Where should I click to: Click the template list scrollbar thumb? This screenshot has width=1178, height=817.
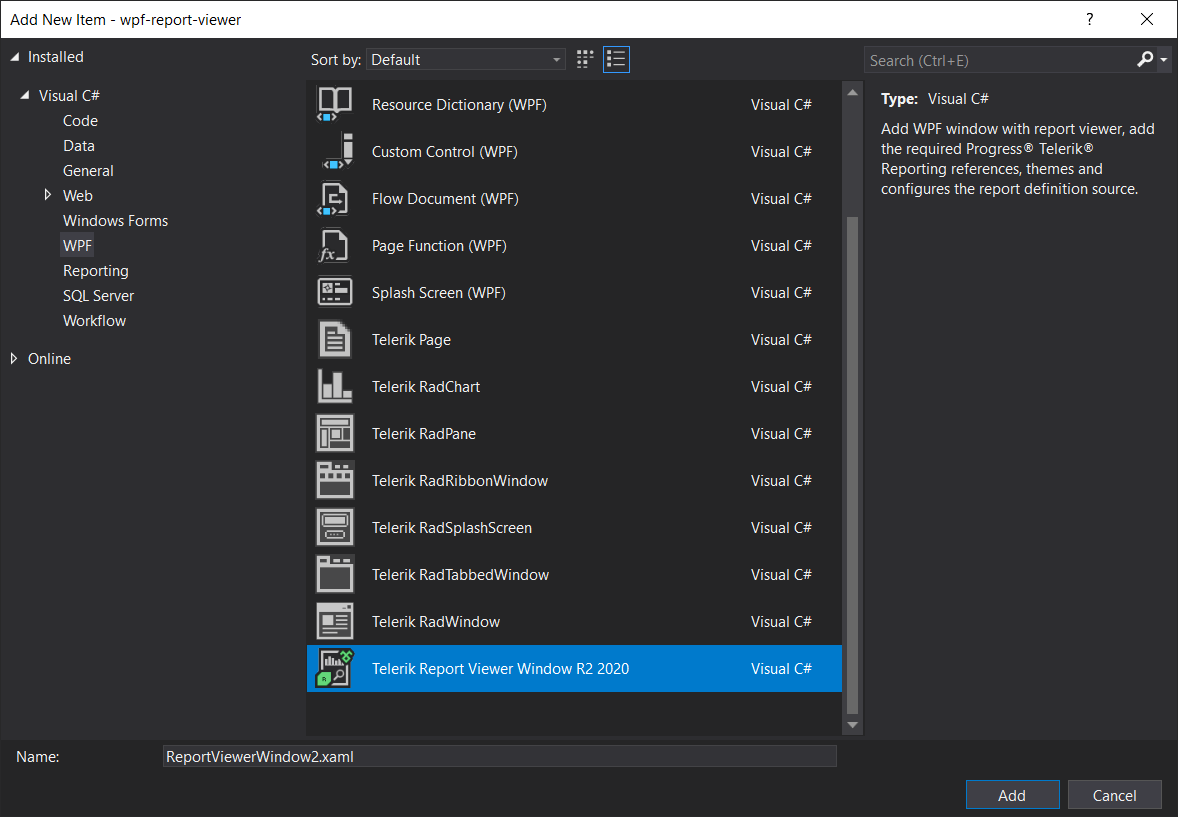point(852,464)
